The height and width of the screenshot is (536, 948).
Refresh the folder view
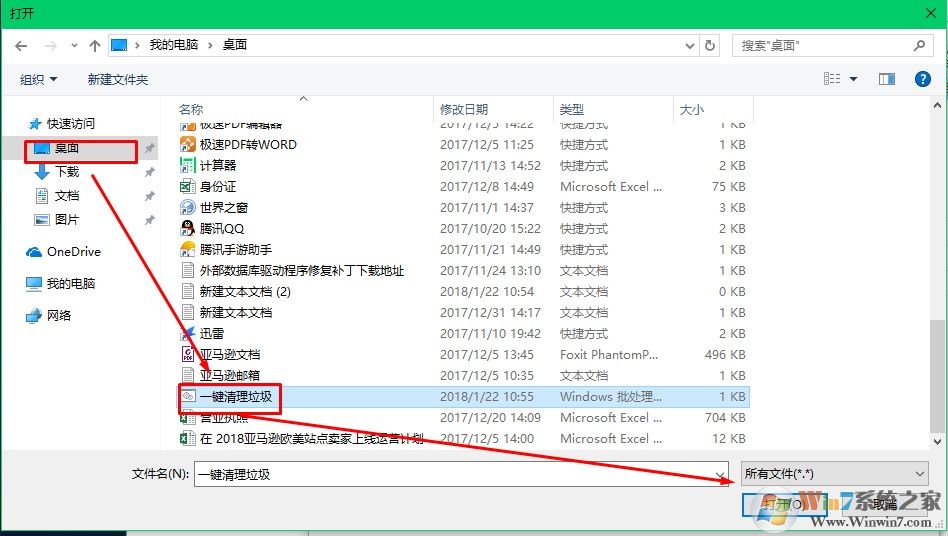(x=710, y=45)
